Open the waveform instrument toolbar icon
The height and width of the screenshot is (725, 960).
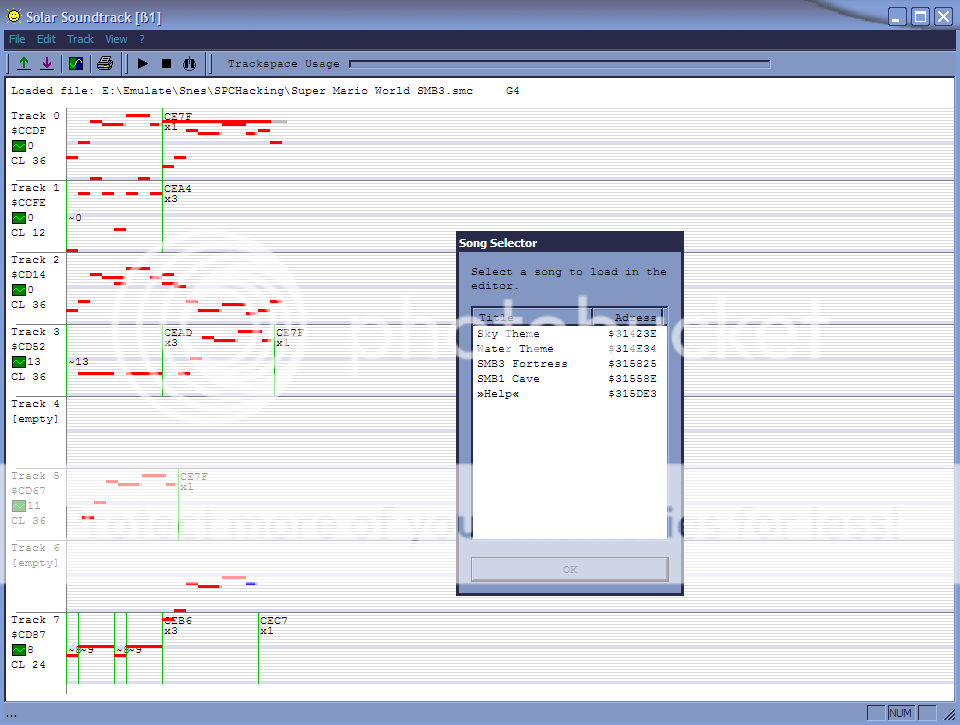(76, 64)
